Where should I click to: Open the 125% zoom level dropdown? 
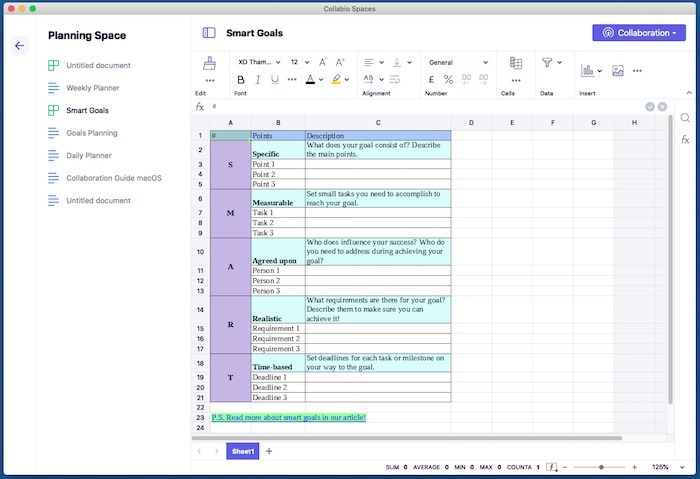click(x=668, y=467)
